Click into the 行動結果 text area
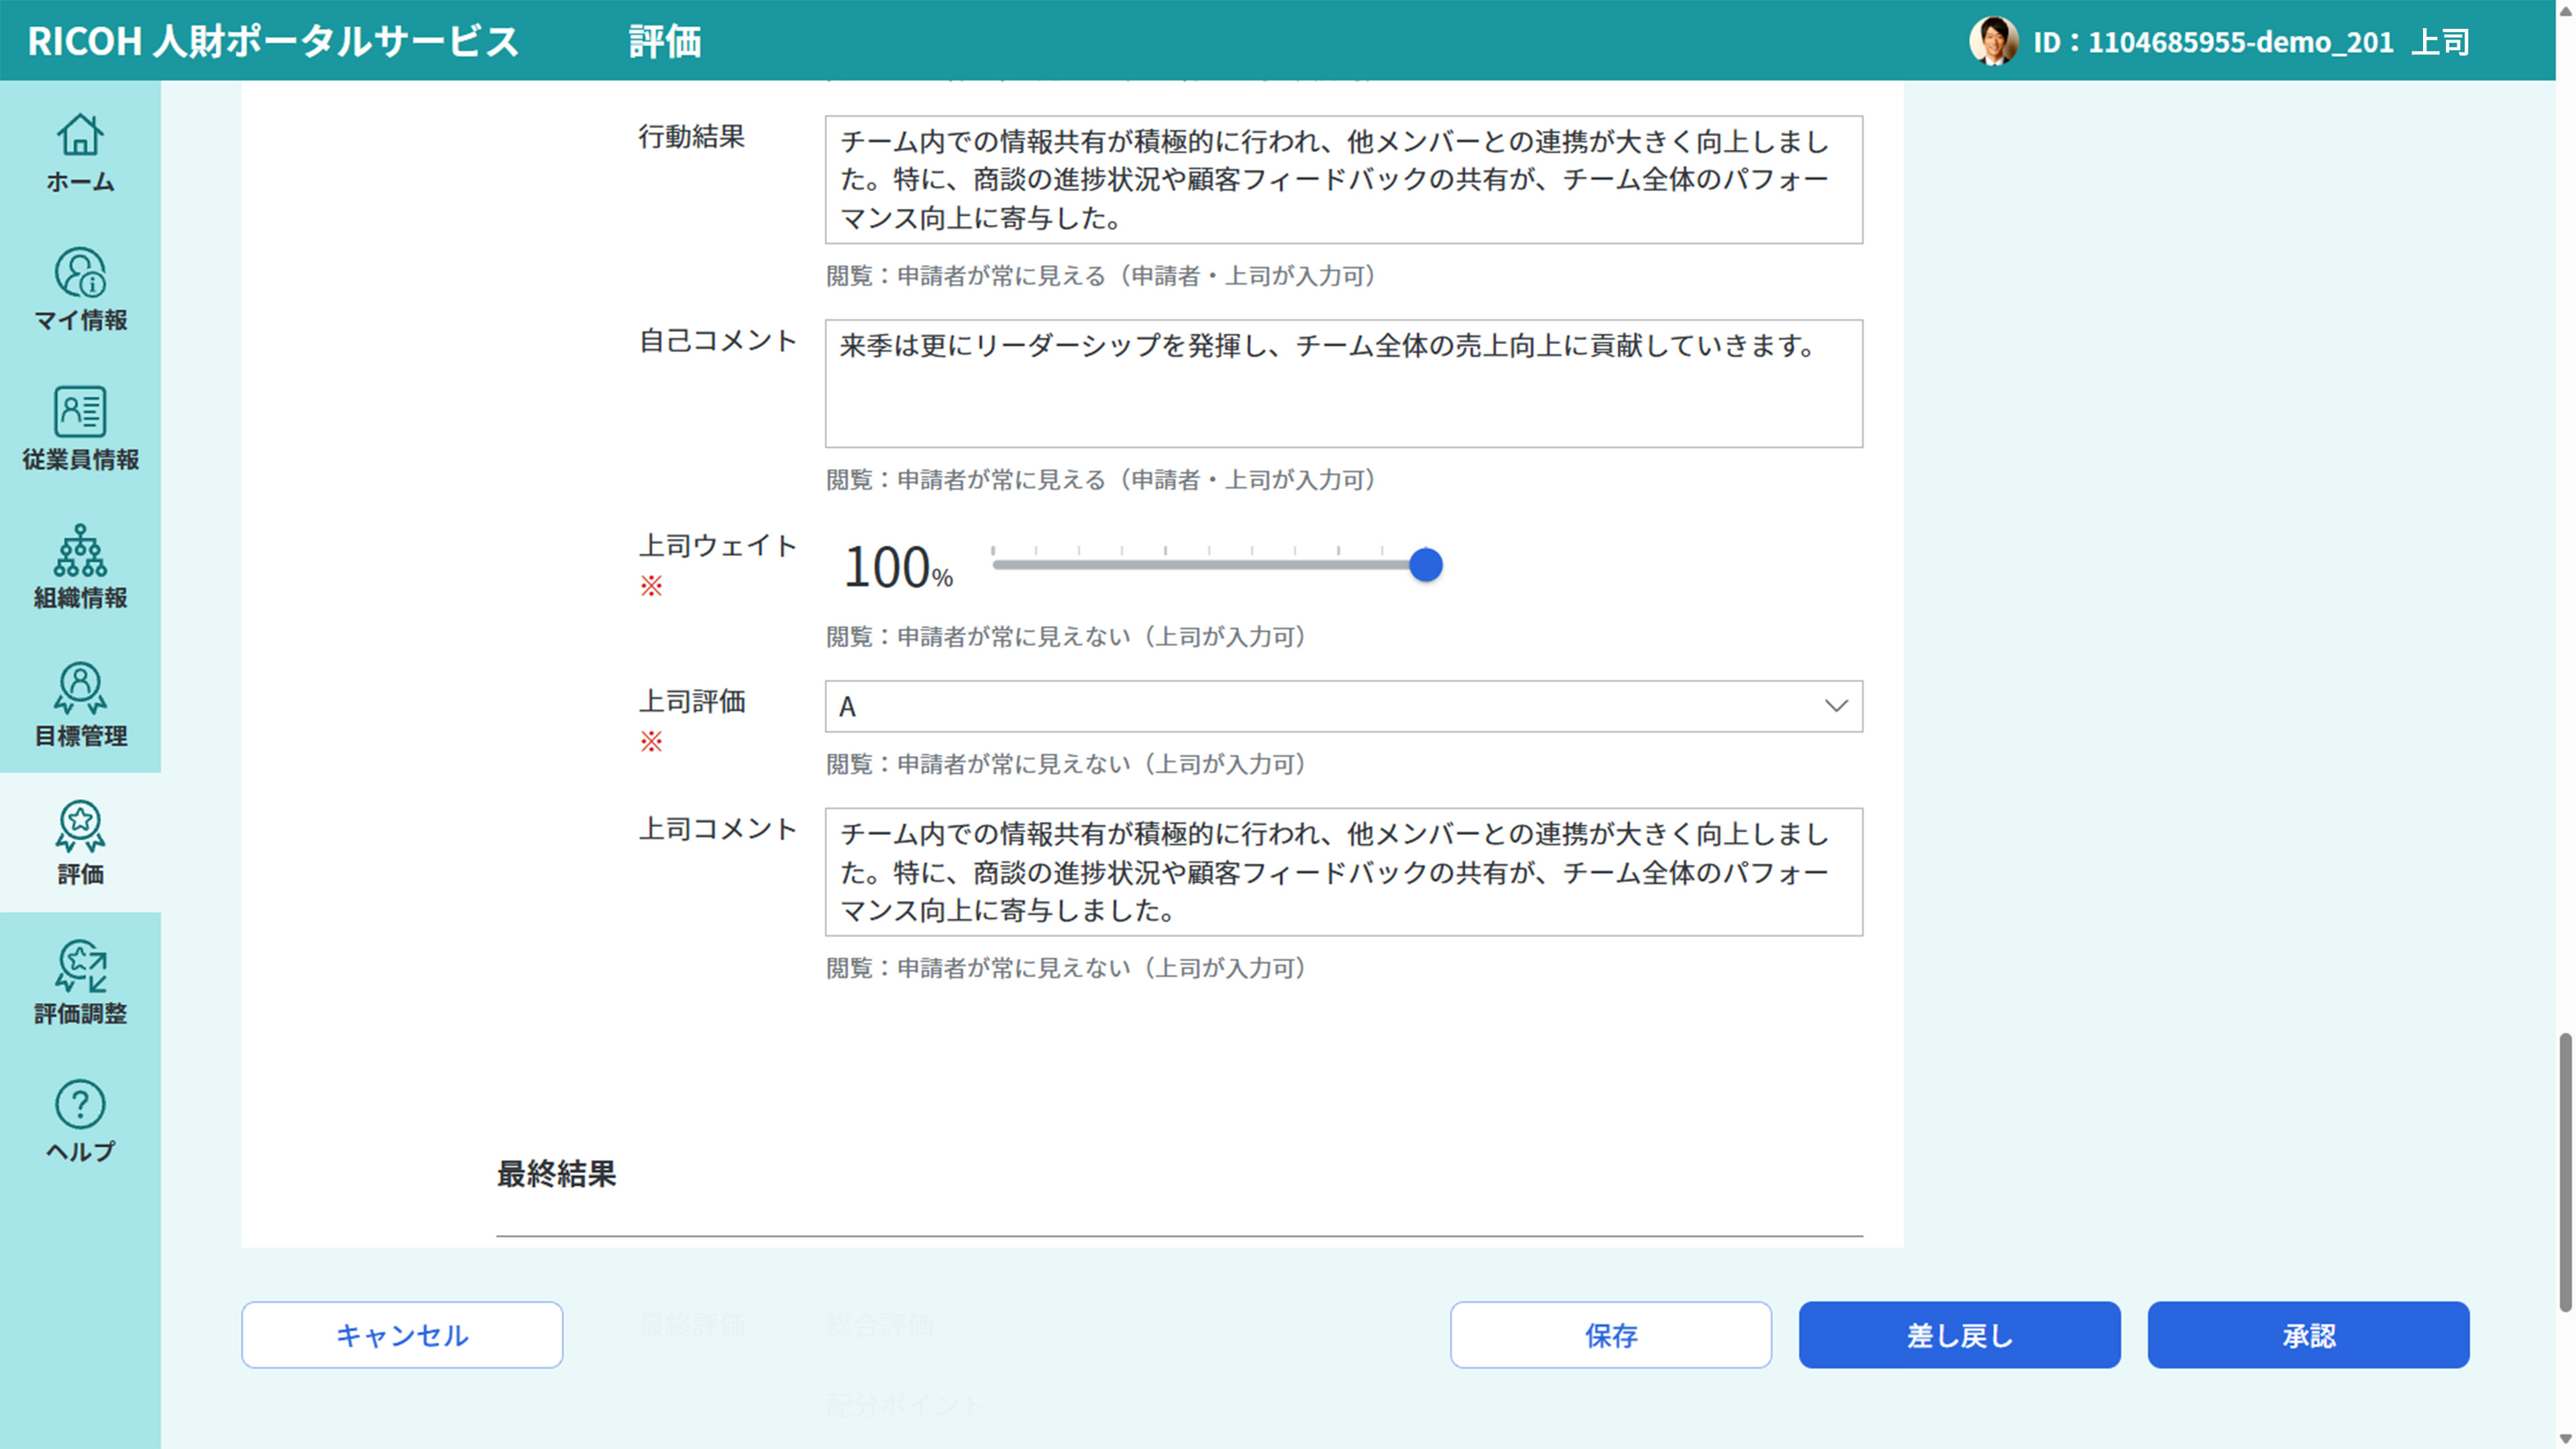The width and height of the screenshot is (2576, 1449). (x=1342, y=180)
